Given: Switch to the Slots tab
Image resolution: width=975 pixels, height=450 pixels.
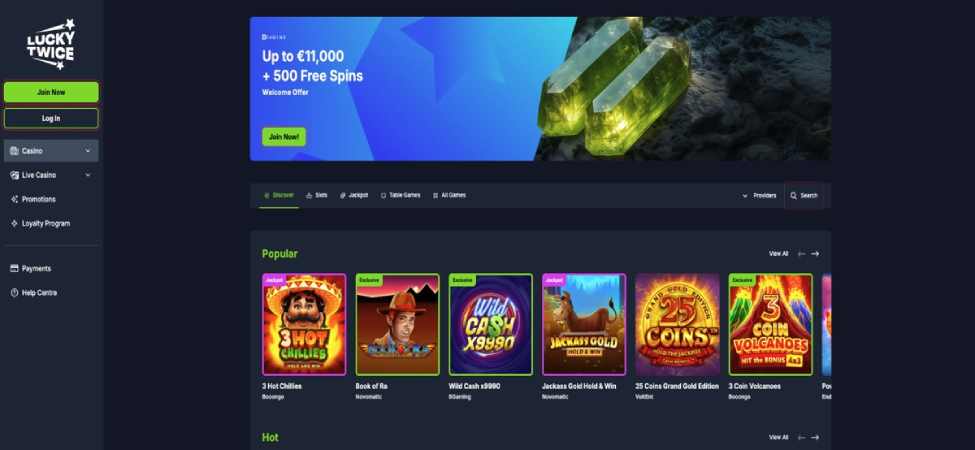Looking at the screenshot, I should (x=317, y=195).
